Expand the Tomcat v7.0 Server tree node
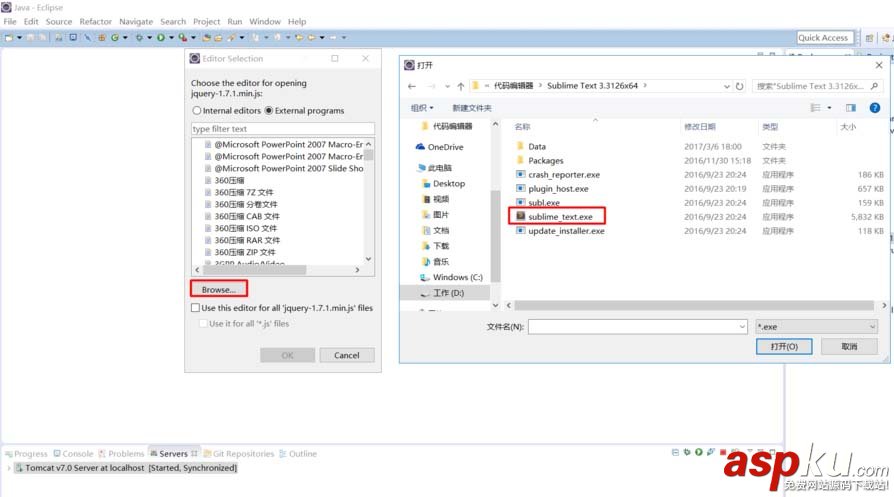Viewport: 894px width, 497px height. point(9,468)
